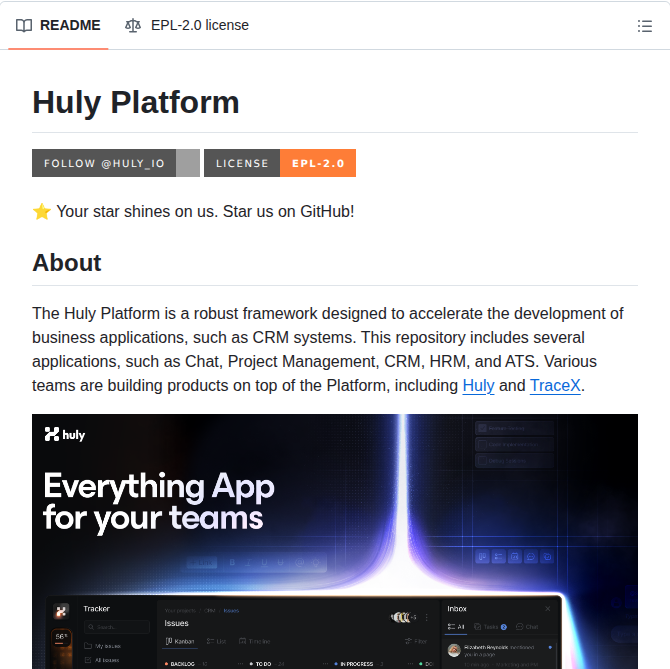Click the Tracker label in the banner
The image size is (670, 669).
[97, 609]
